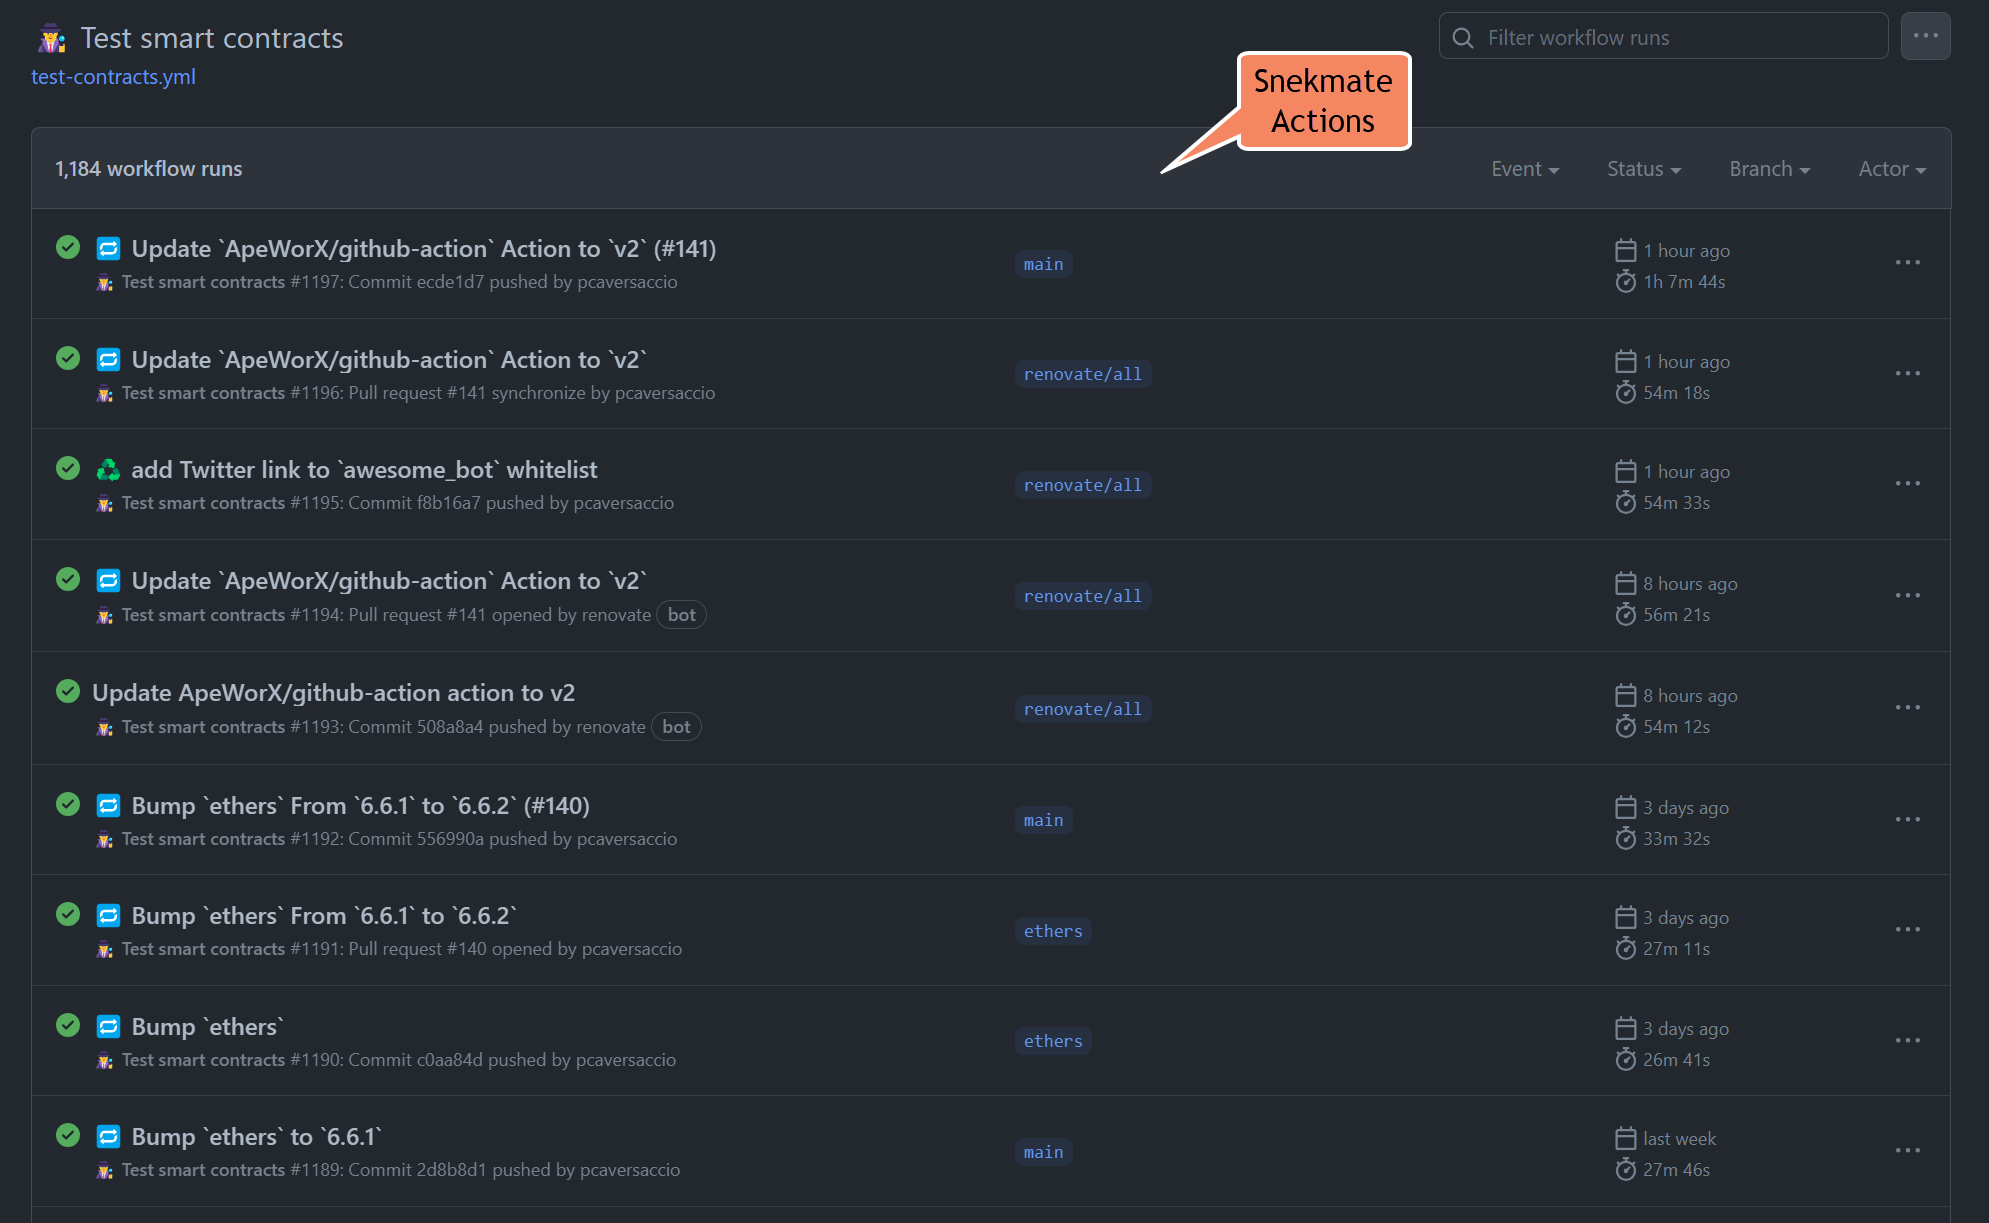
Task: Click the repository avatar beside Test smart contracts #1193
Action: [x=105, y=728]
